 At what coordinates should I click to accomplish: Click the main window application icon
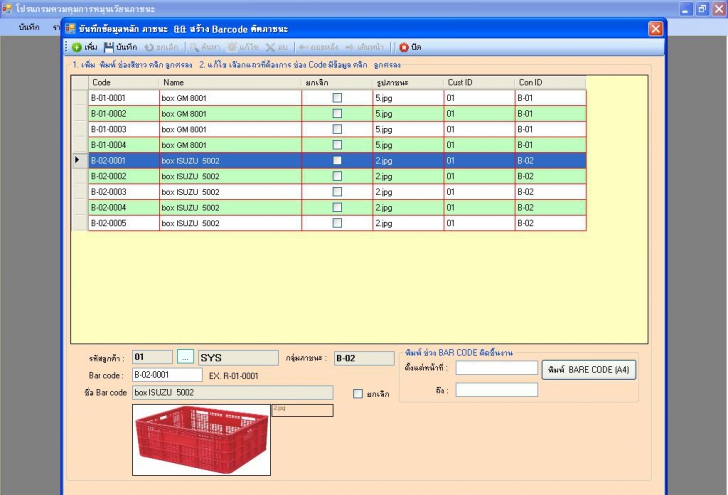[7, 8]
